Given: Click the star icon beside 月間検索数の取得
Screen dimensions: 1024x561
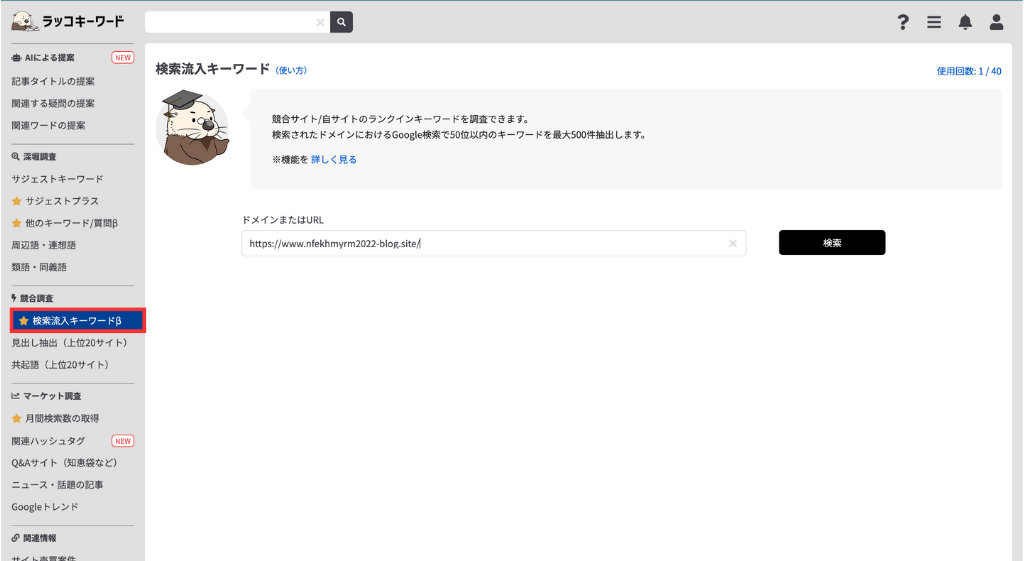Looking at the screenshot, I should [16, 419].
